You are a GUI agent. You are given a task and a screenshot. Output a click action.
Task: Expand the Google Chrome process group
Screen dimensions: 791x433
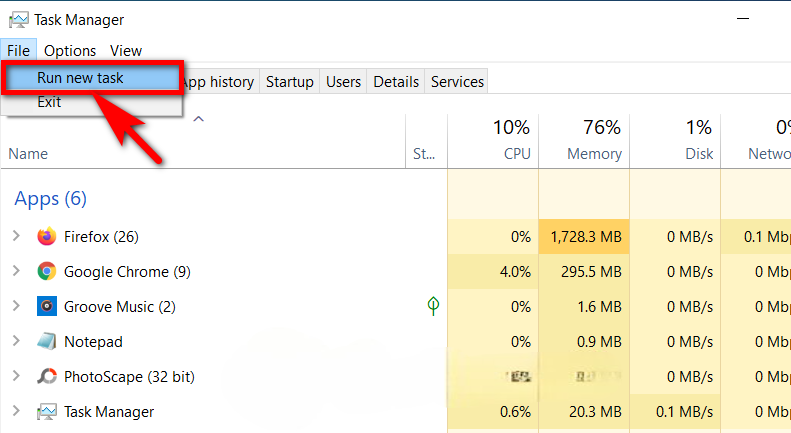coord(16,271)
